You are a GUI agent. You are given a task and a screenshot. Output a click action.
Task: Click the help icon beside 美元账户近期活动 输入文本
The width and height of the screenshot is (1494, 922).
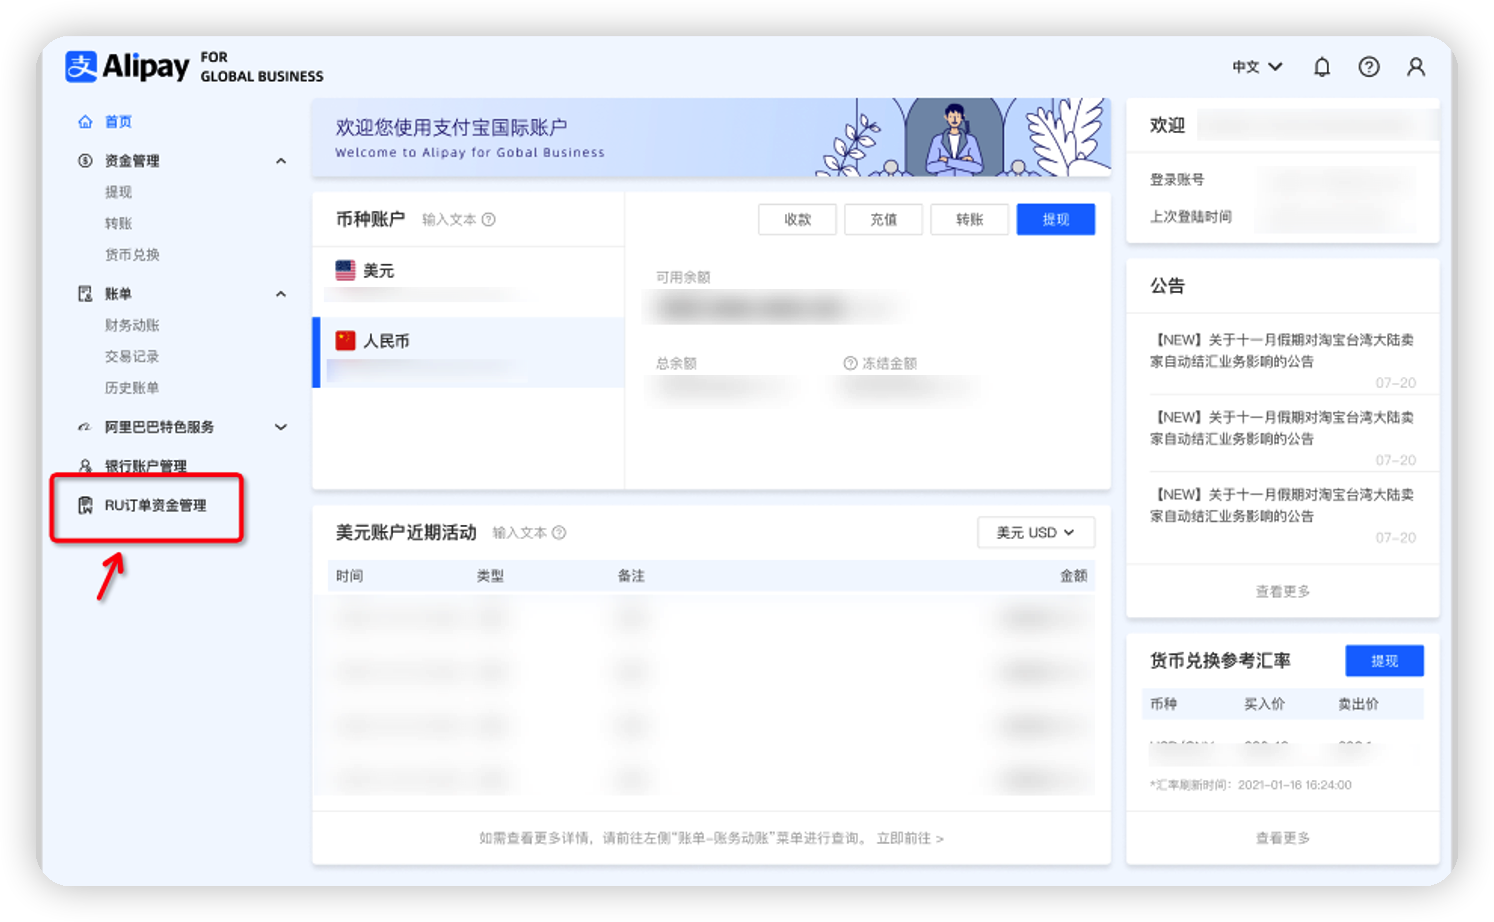[x=560, y=533]
